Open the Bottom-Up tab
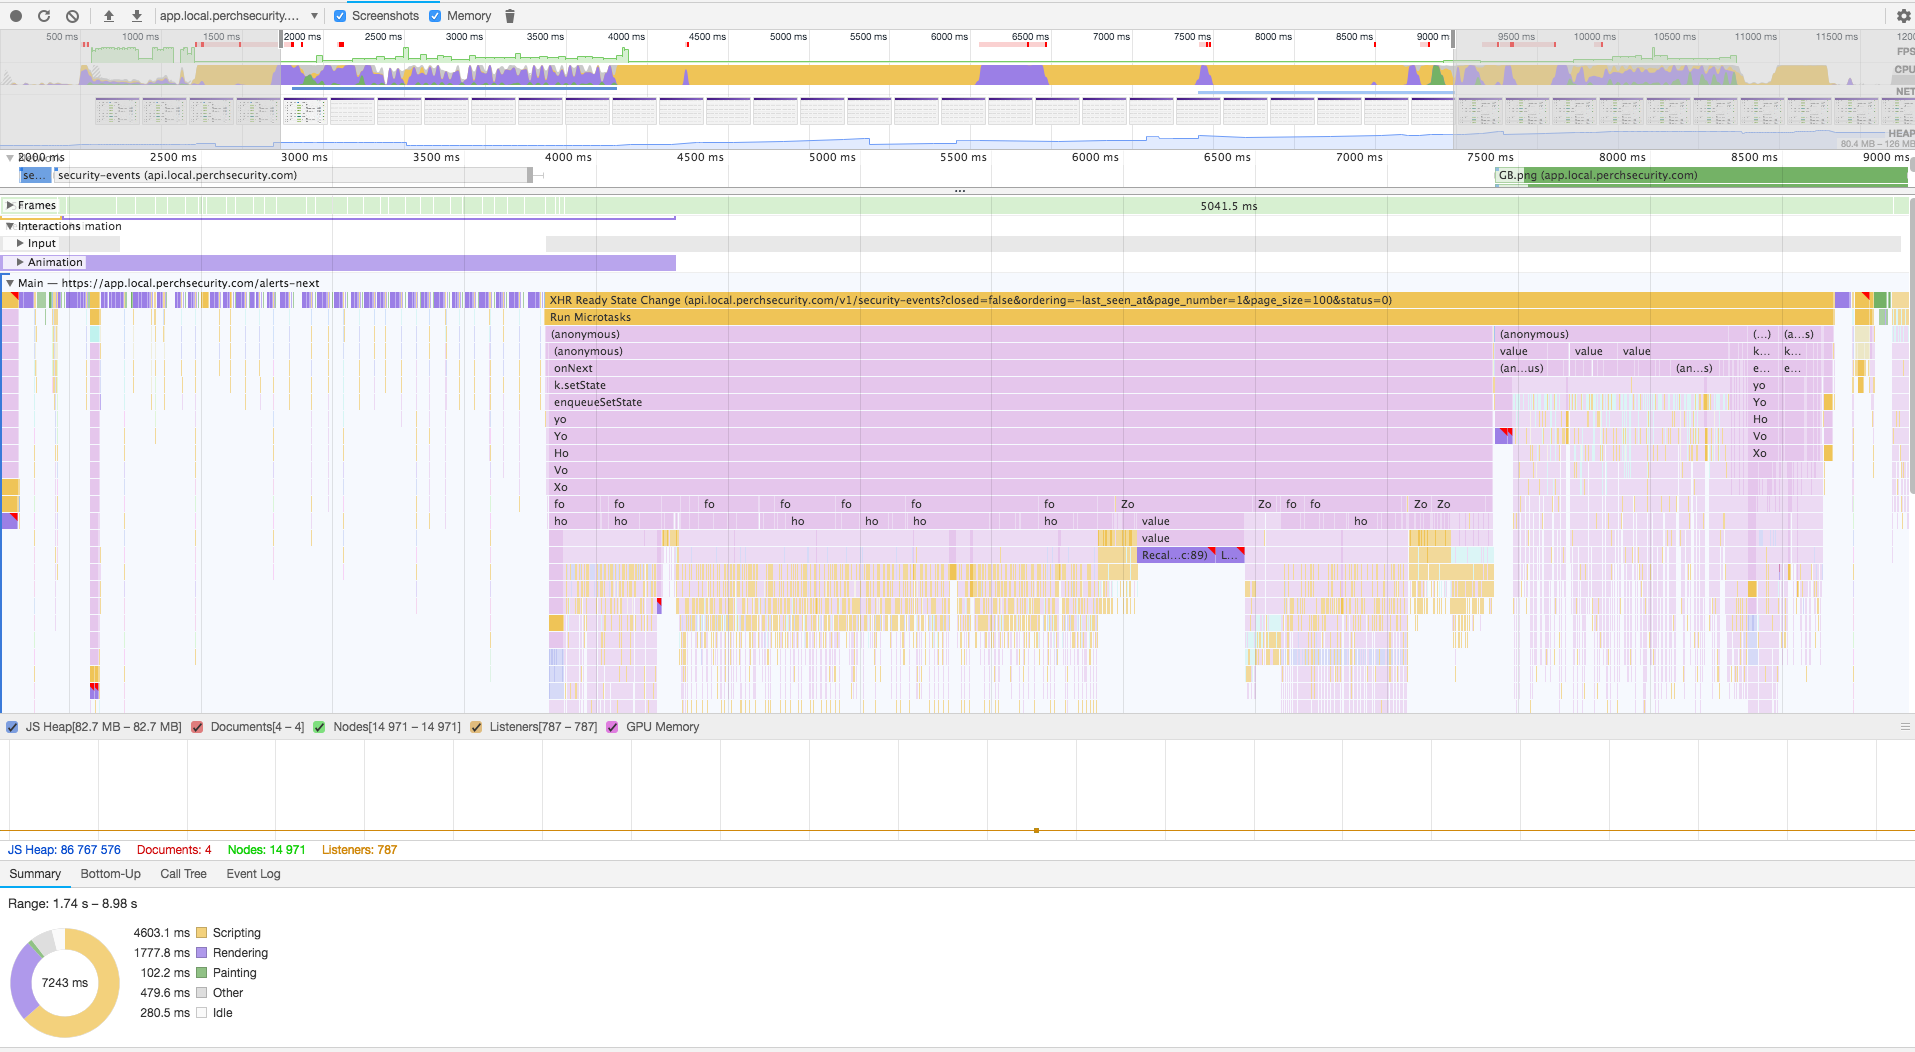This screenshot has height=1052, width=1915. click(110, 874)
